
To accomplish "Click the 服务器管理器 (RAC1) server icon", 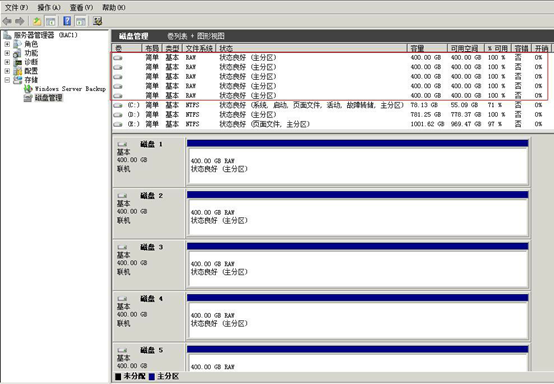I will pyautogui.click(x=7, y=35).
